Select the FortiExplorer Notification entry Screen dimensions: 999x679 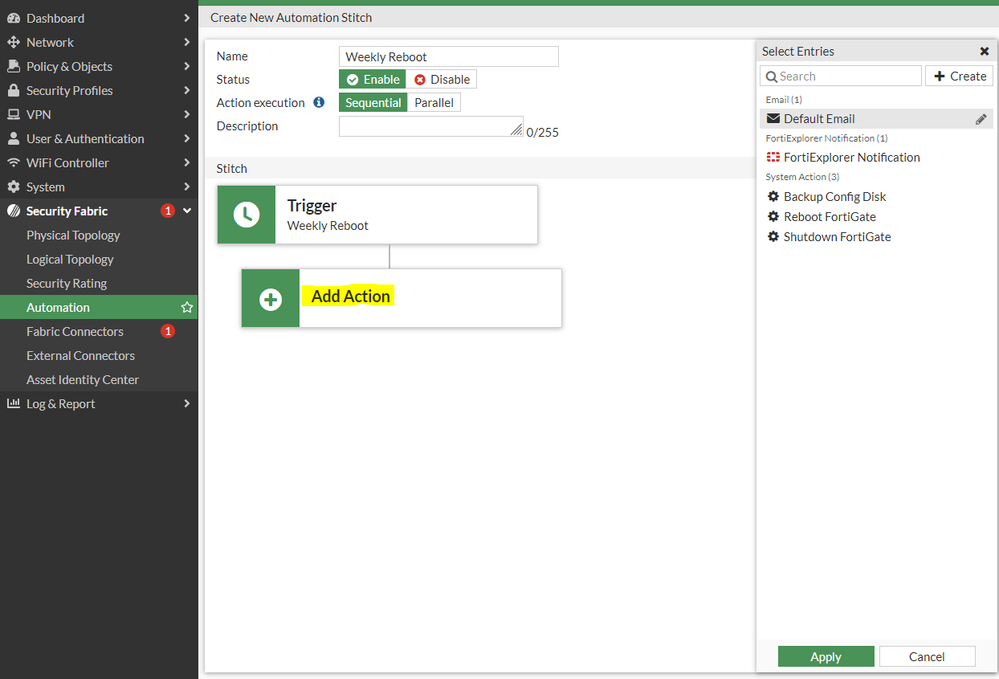(x=876, y=157)
